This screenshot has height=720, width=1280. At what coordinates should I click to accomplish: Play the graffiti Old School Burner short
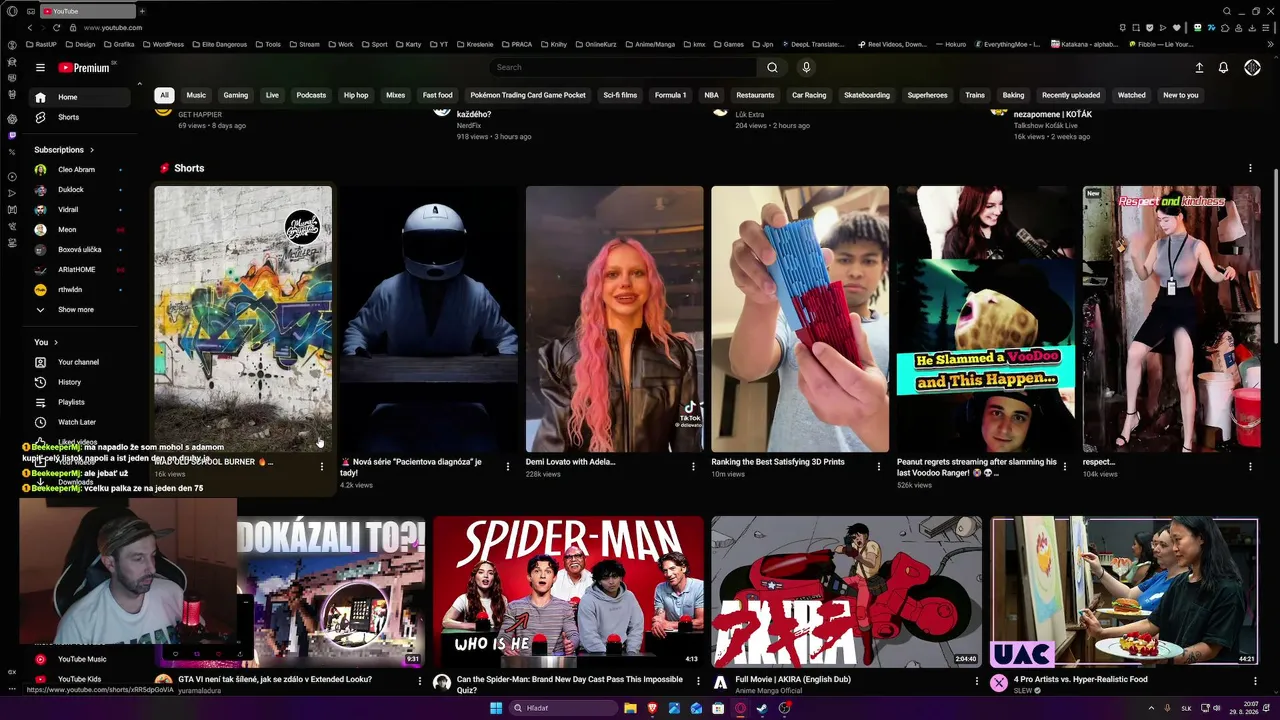(243, 319)
